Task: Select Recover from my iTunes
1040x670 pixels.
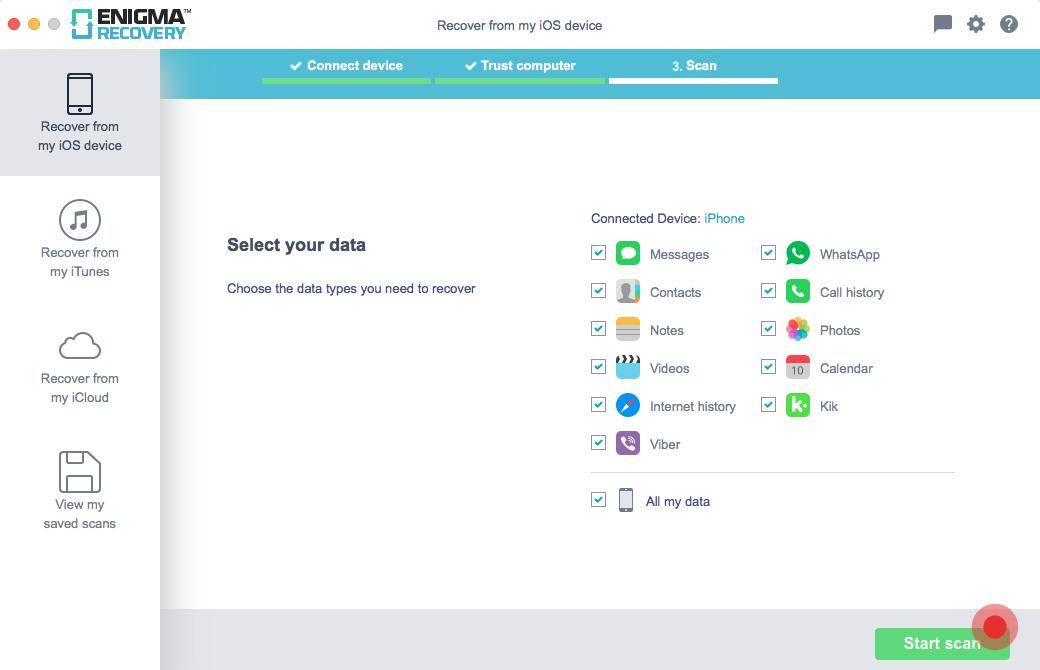Action: tap(80, 239)
